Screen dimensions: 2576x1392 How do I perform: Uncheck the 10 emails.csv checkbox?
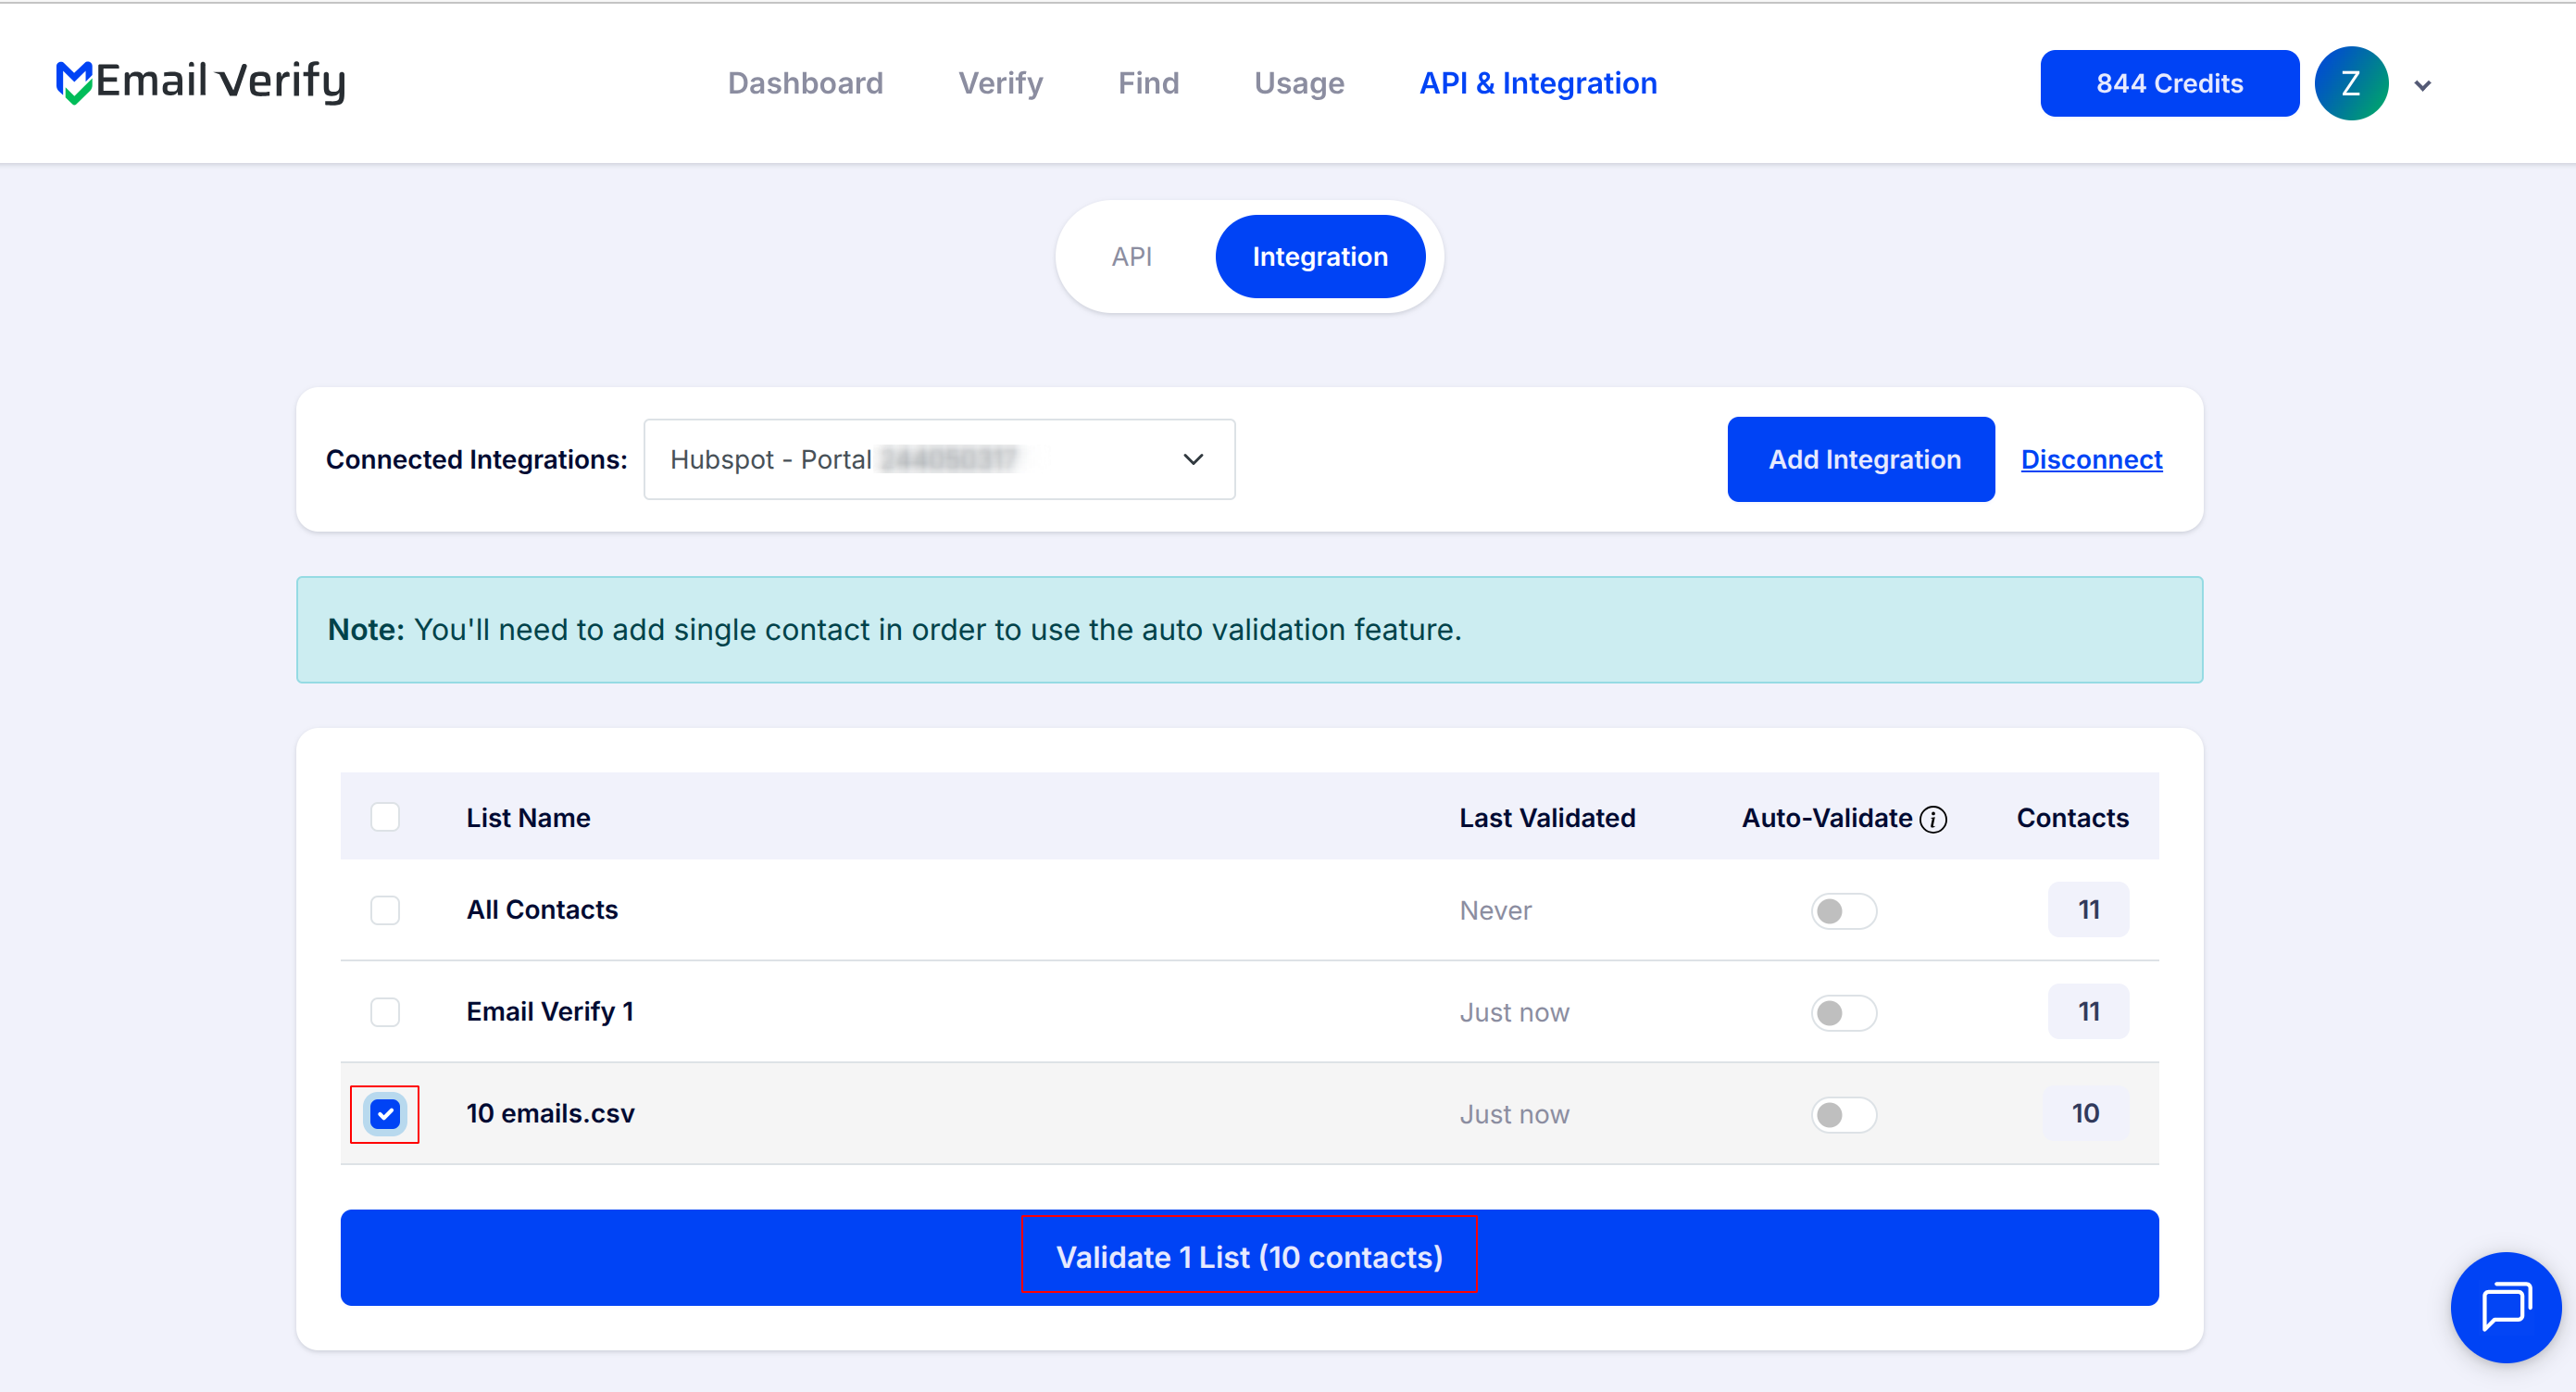[x=385, y=1113]
